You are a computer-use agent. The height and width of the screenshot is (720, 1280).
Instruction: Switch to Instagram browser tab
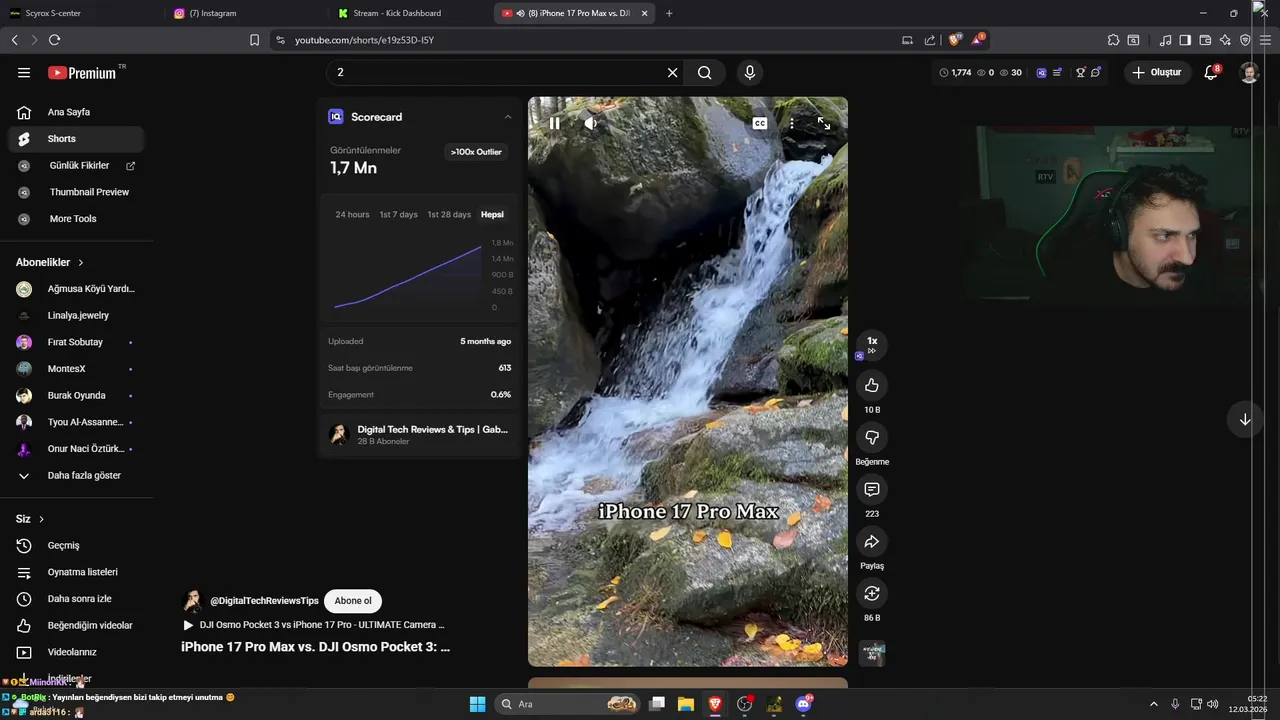pyautogui.click(x=245, y=13)
